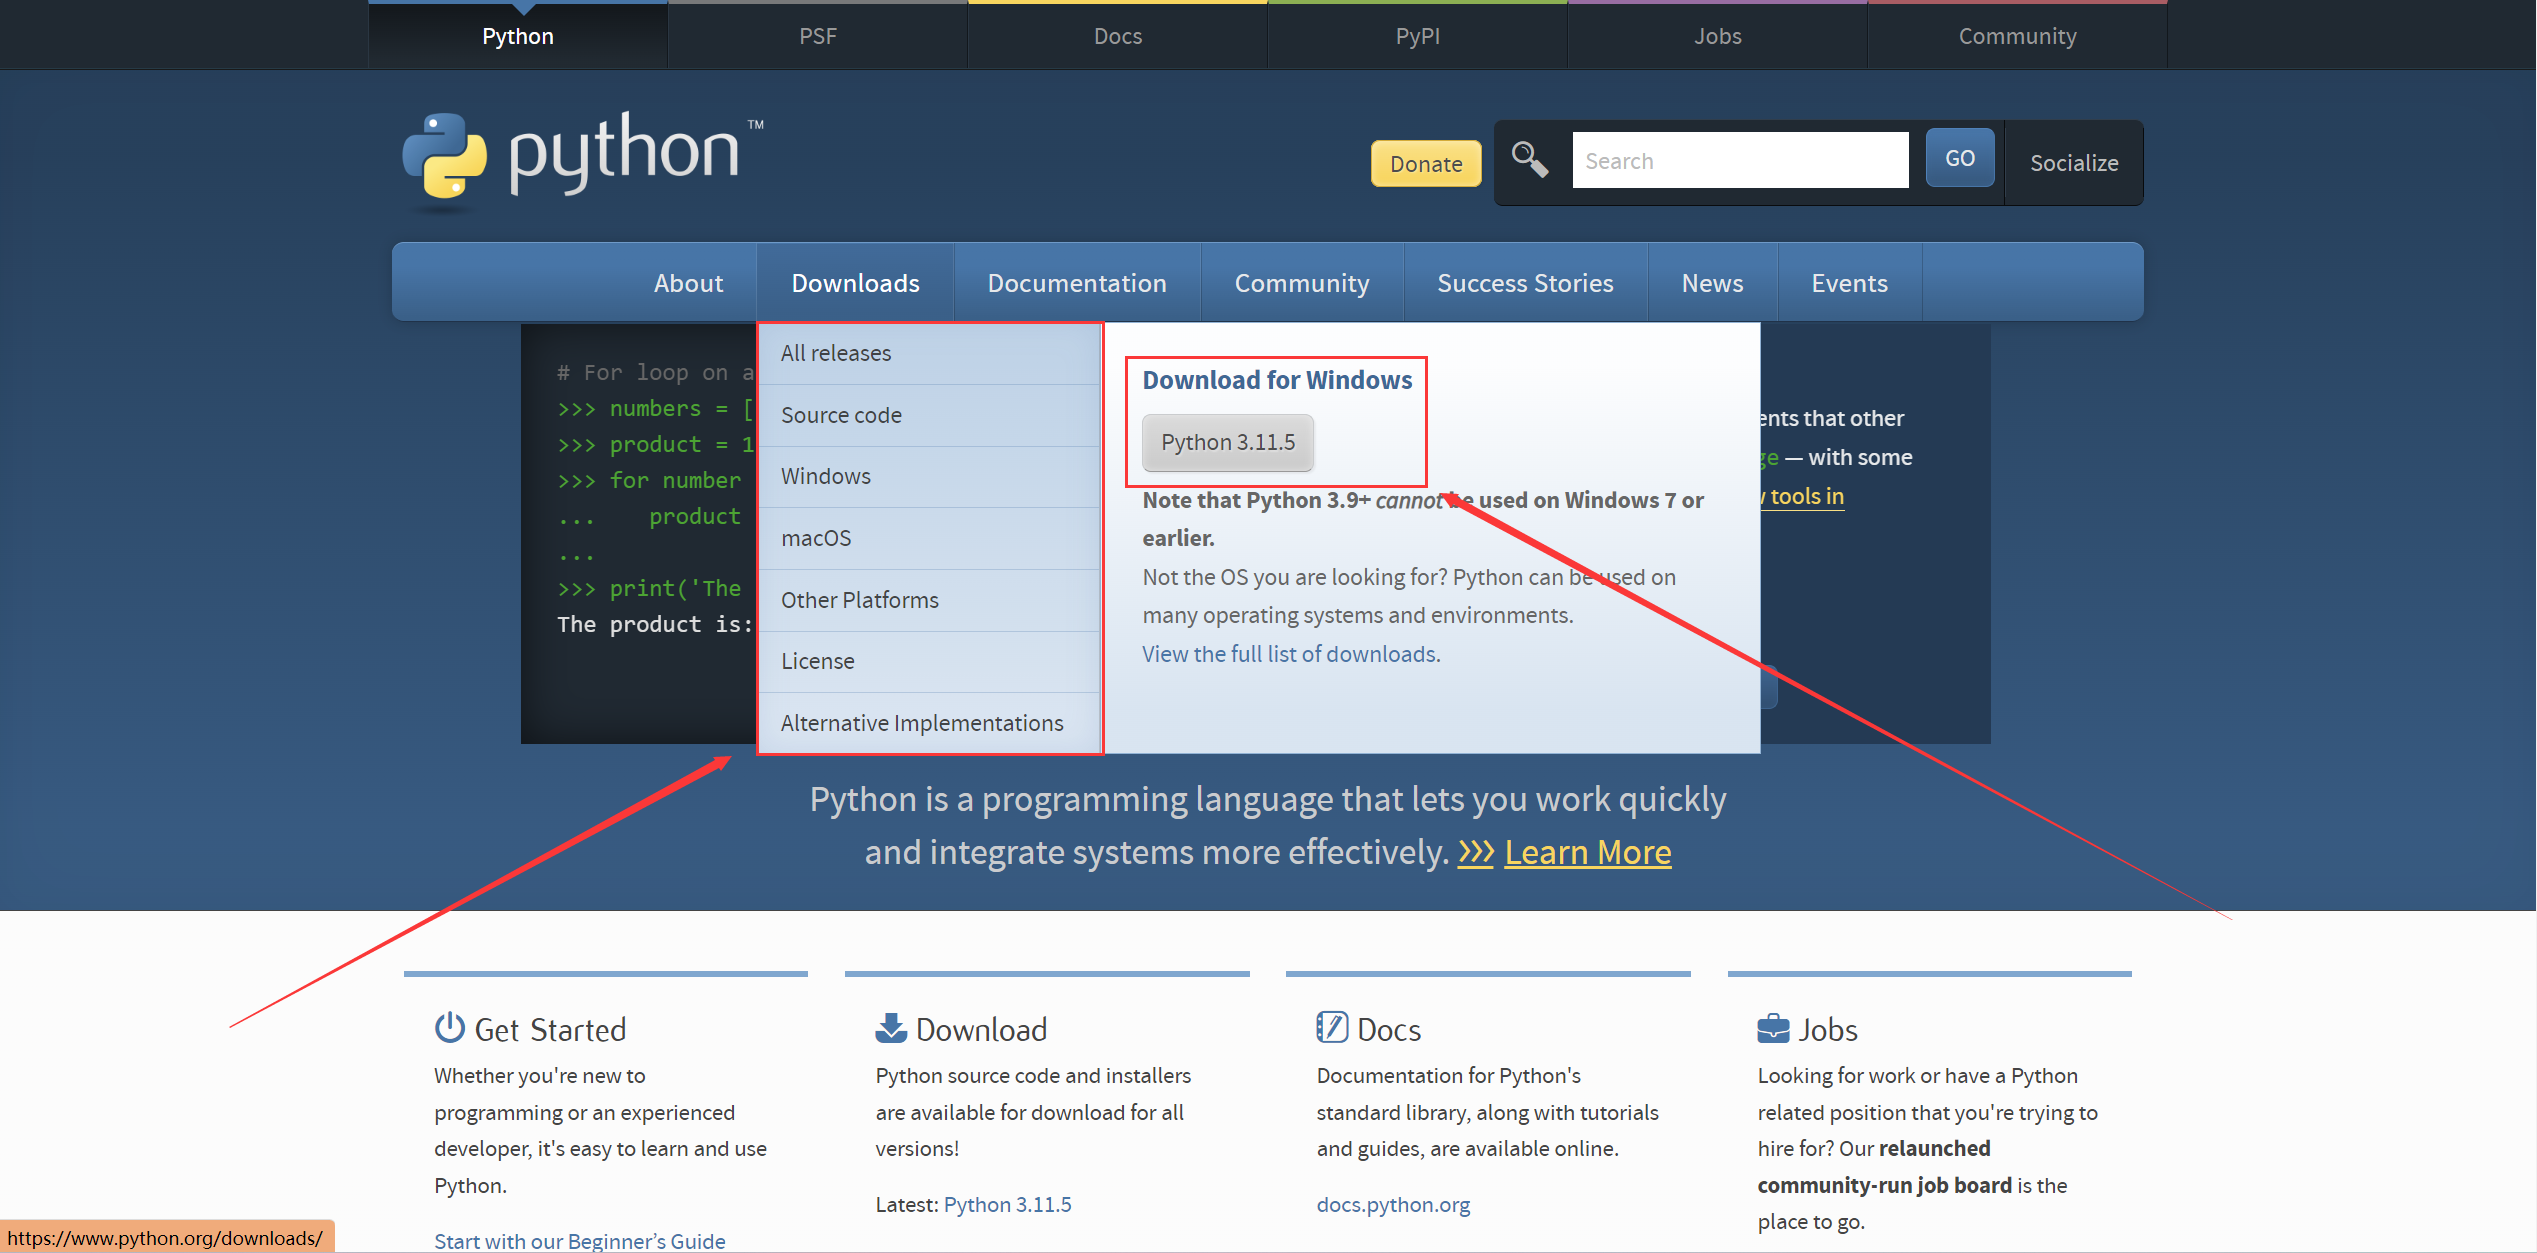Switch to the PyPI top tab
2537x1253 pixels.
(x=1417, y=36)
